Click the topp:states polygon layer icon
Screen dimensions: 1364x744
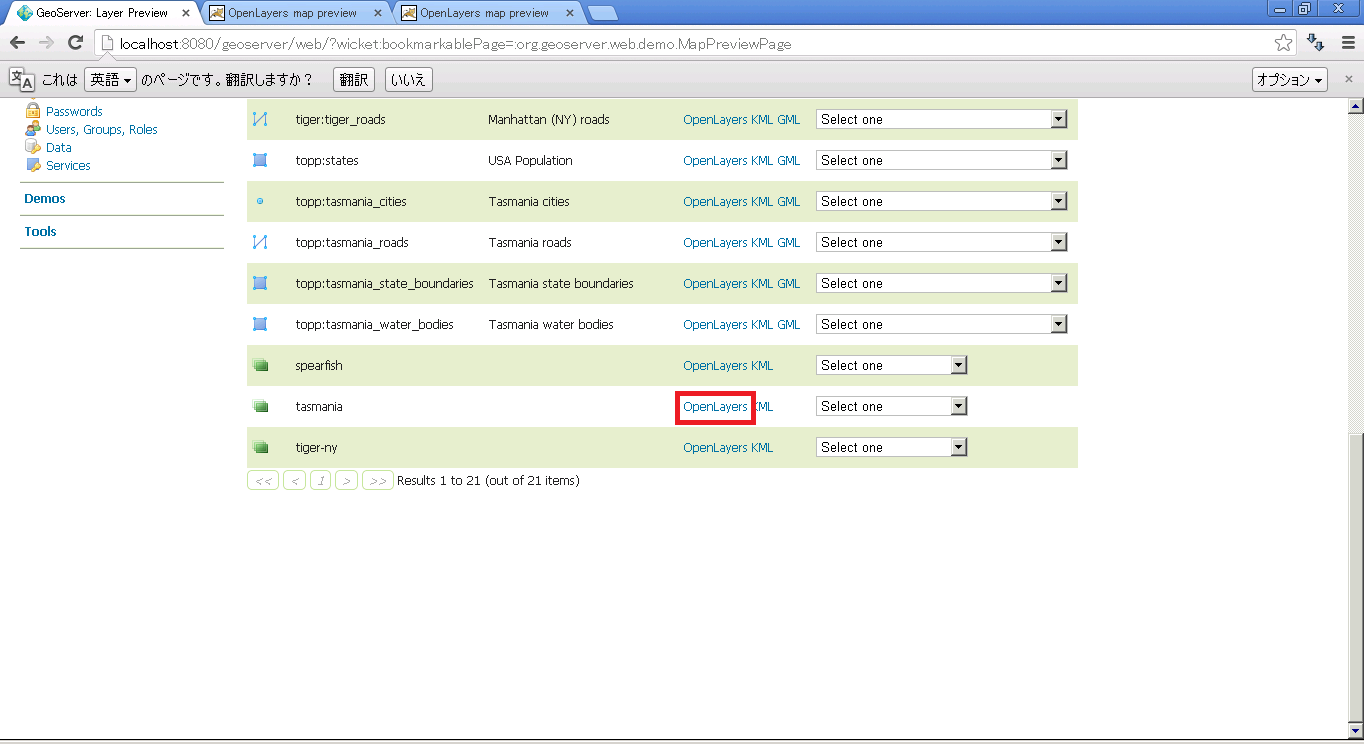coord(260,160)
